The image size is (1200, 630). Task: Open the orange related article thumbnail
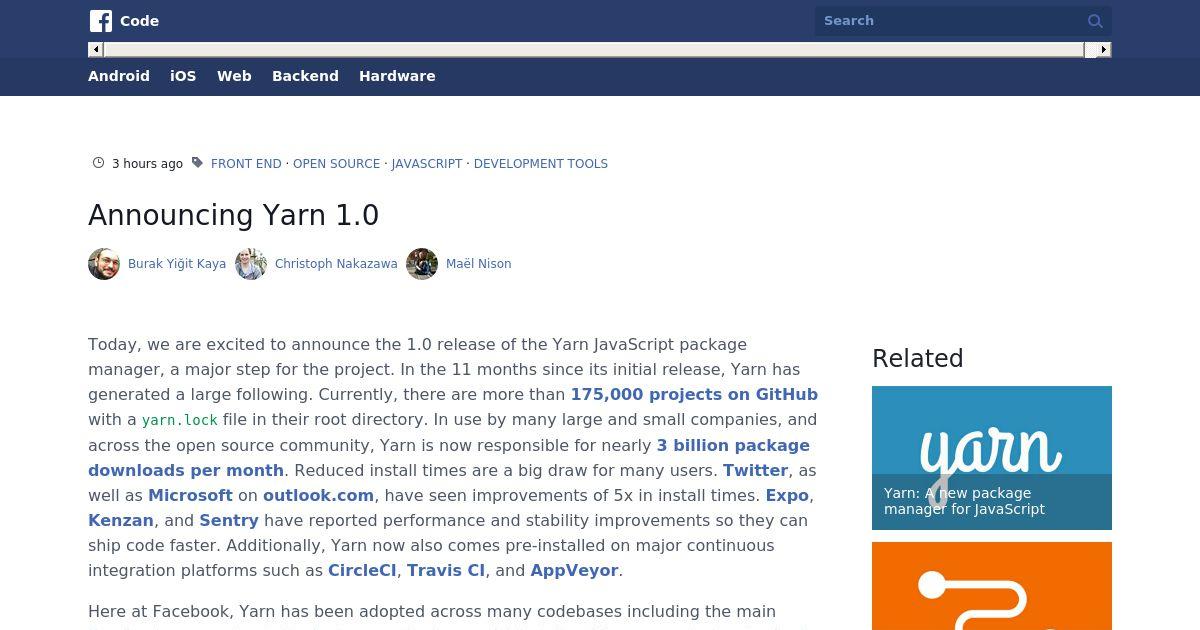992,586
